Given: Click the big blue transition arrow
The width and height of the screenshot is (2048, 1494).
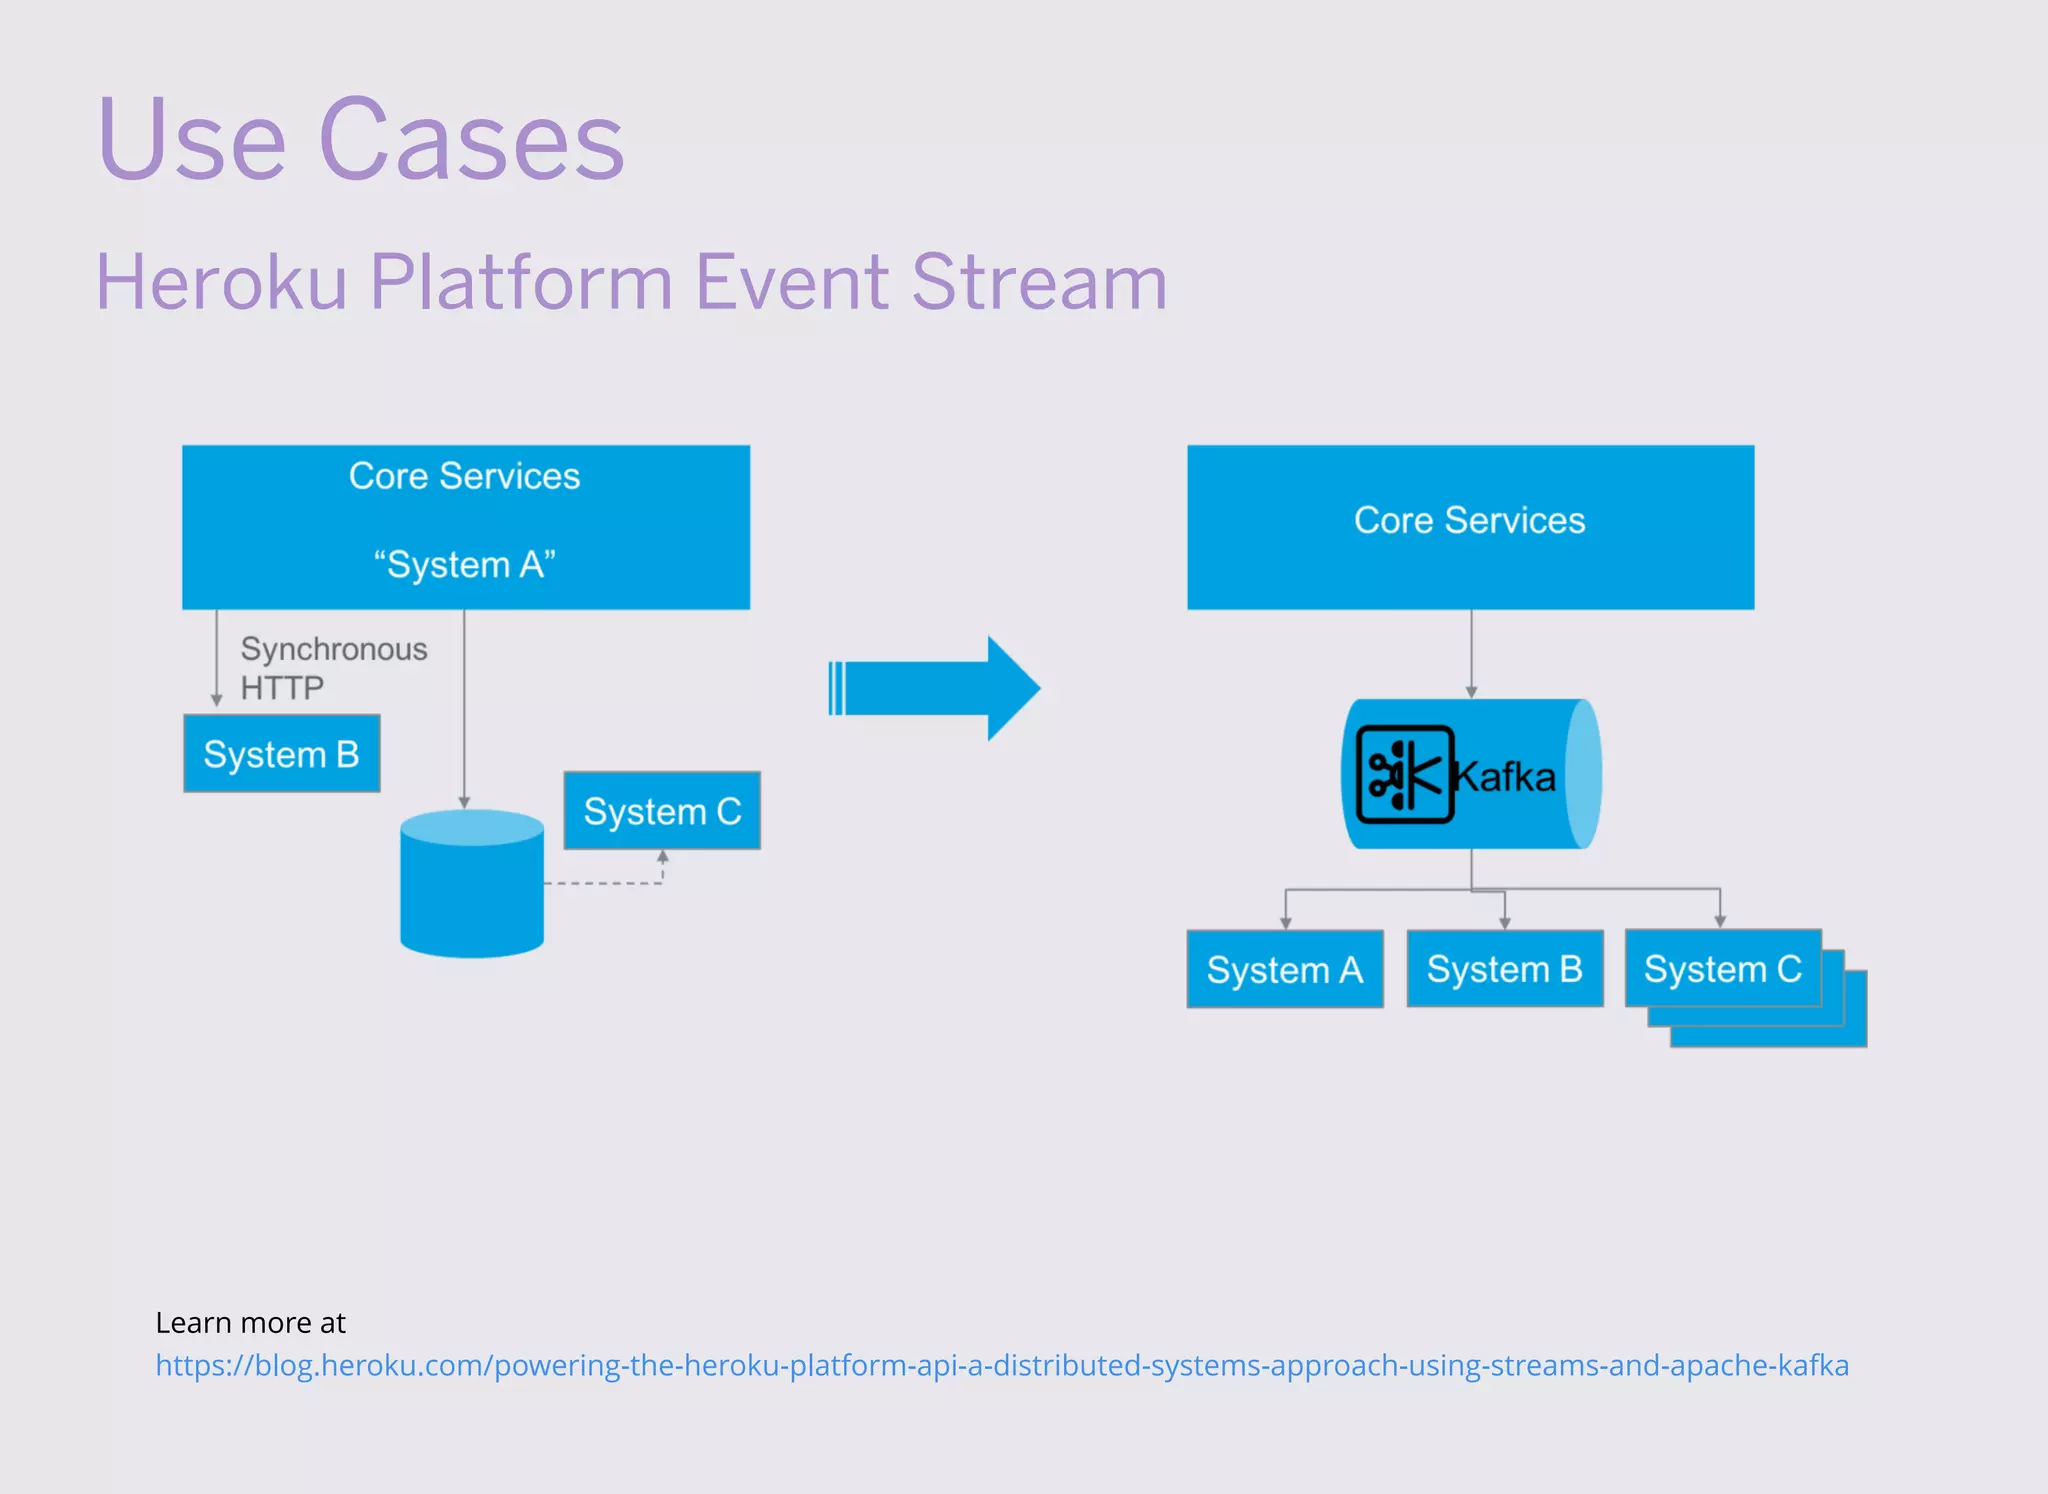Looking at the screenshot, I should pos(934,688).
